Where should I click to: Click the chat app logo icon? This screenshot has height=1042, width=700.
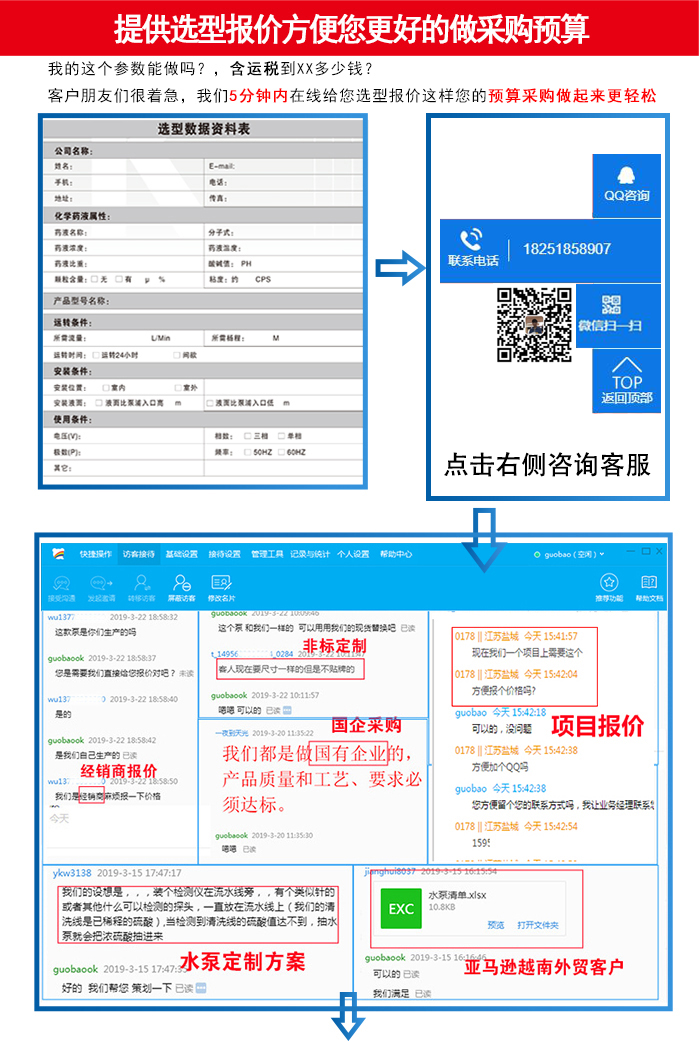tap(58, 554)
